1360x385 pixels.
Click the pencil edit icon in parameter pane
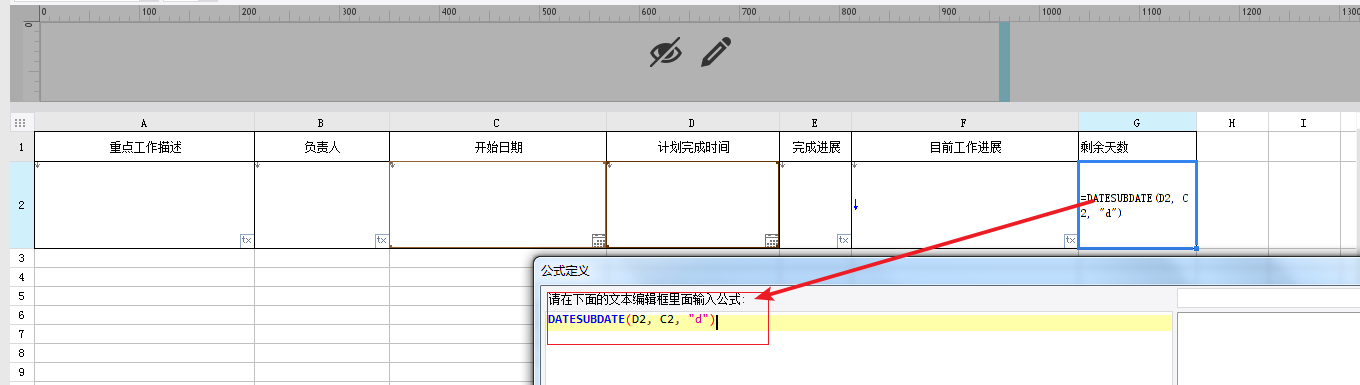click(716, 52)
